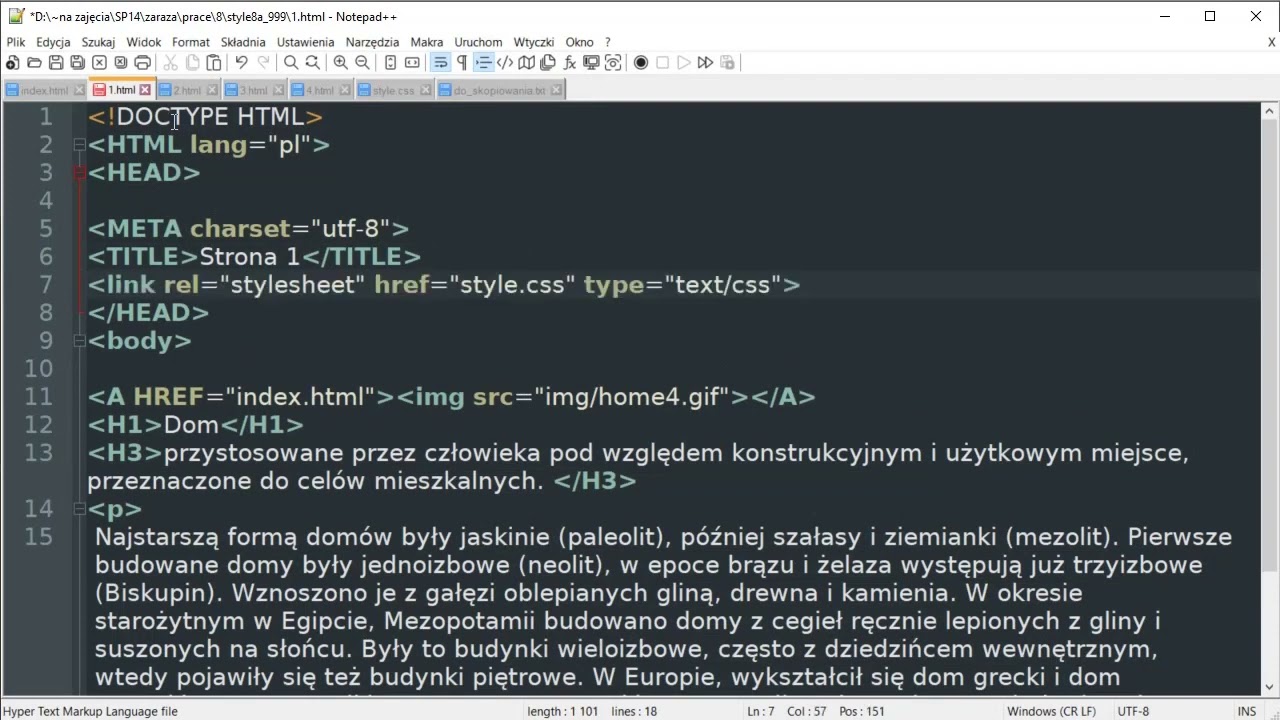Switch to the 3.html tab
The width and height of the screenshot is (1280, 720).
[253, 90]
